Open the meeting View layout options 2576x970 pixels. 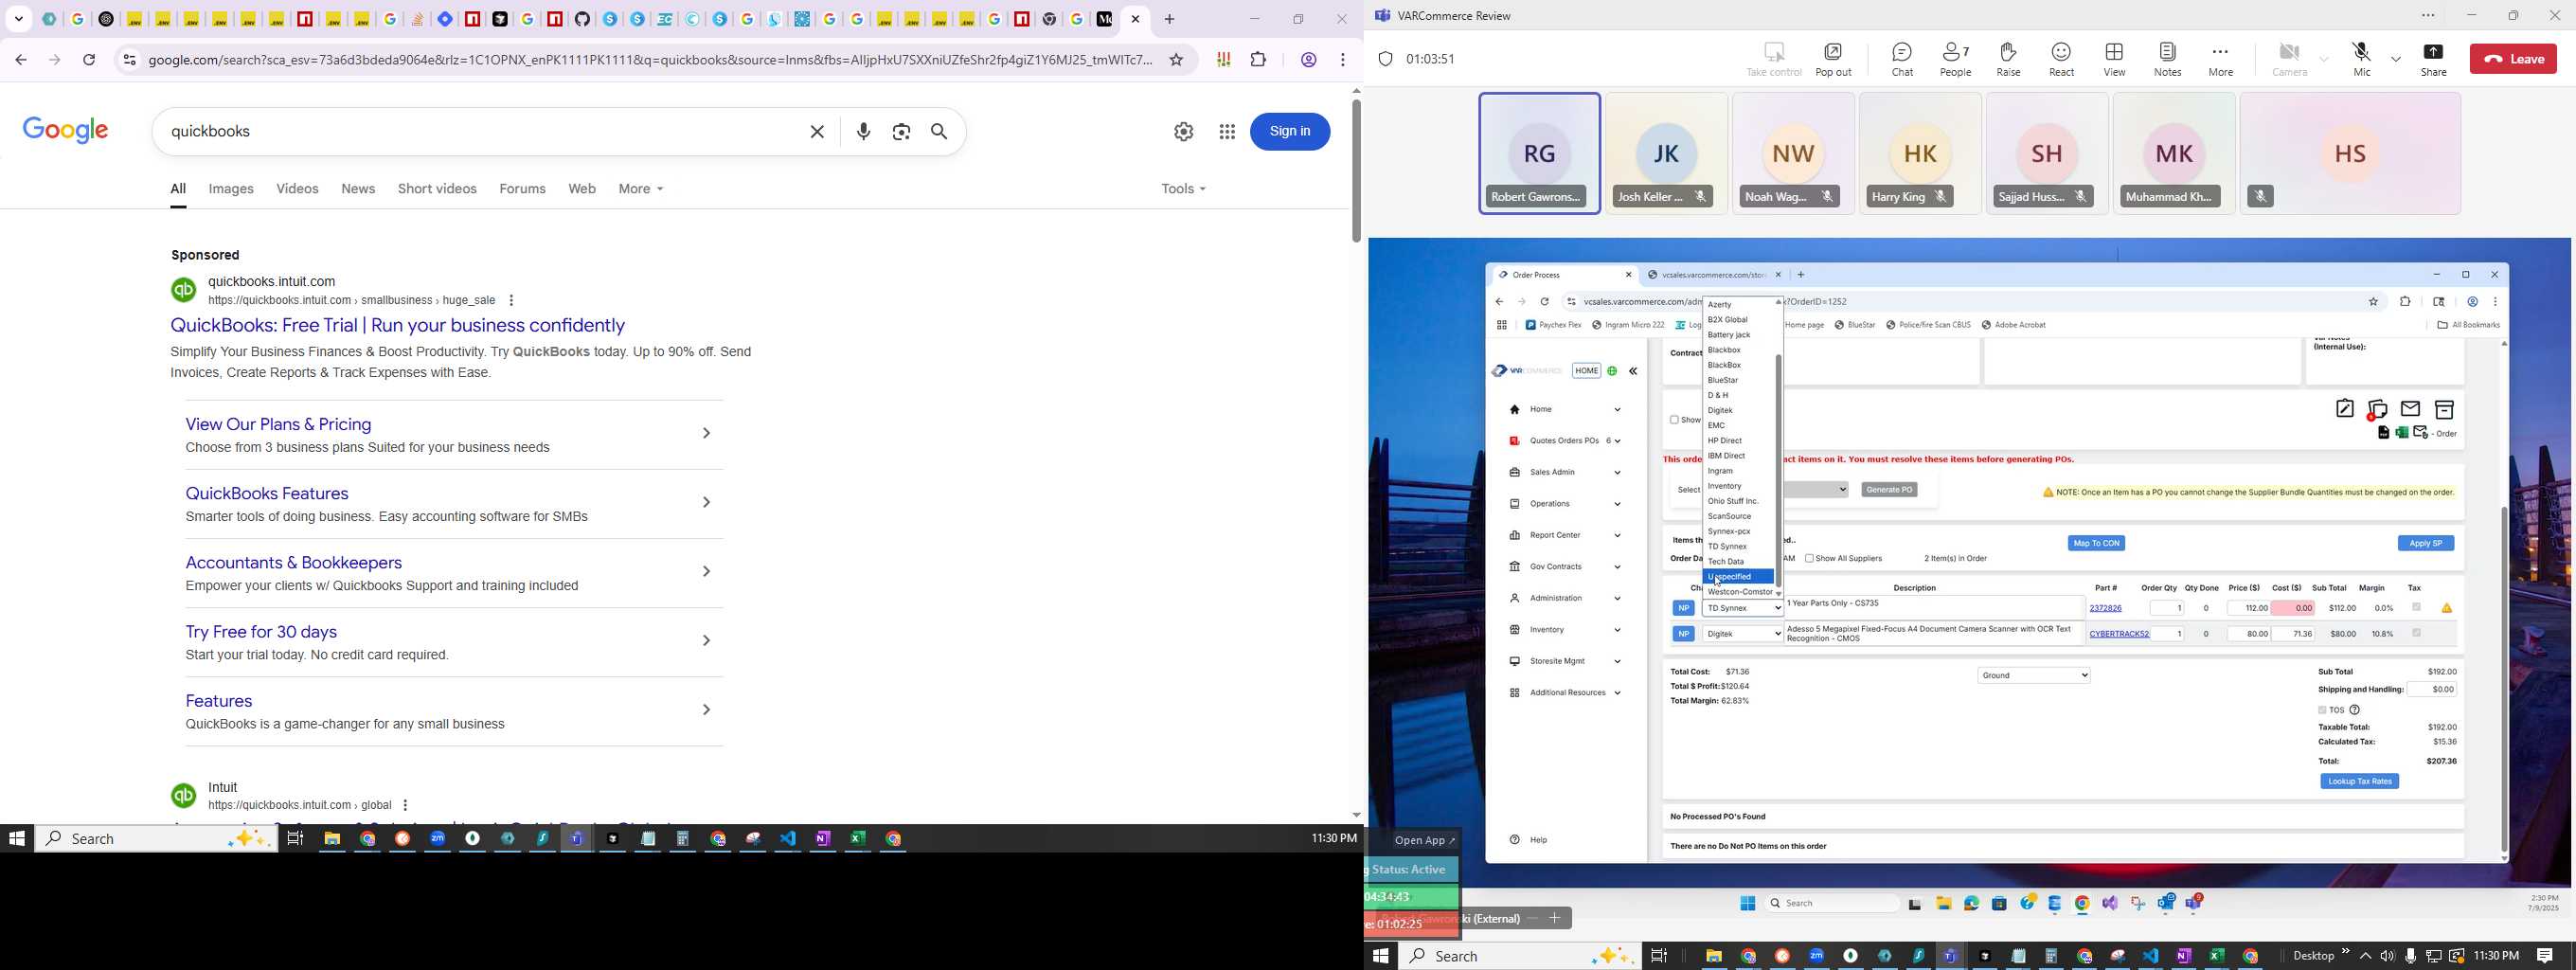point(2114,59)
